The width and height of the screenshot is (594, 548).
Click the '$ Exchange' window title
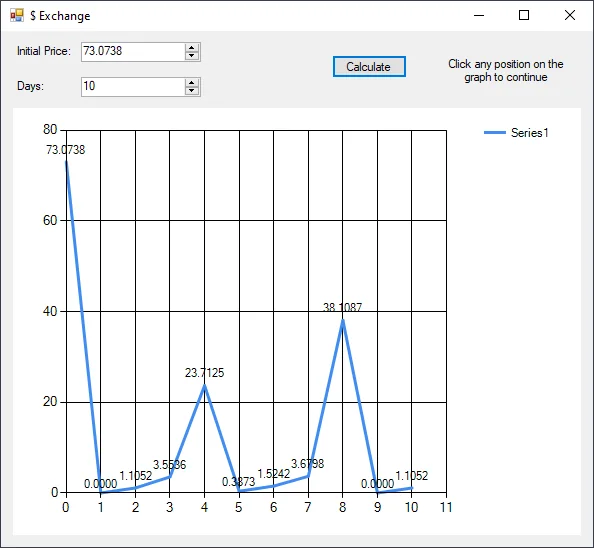click(x=60, y=16)
